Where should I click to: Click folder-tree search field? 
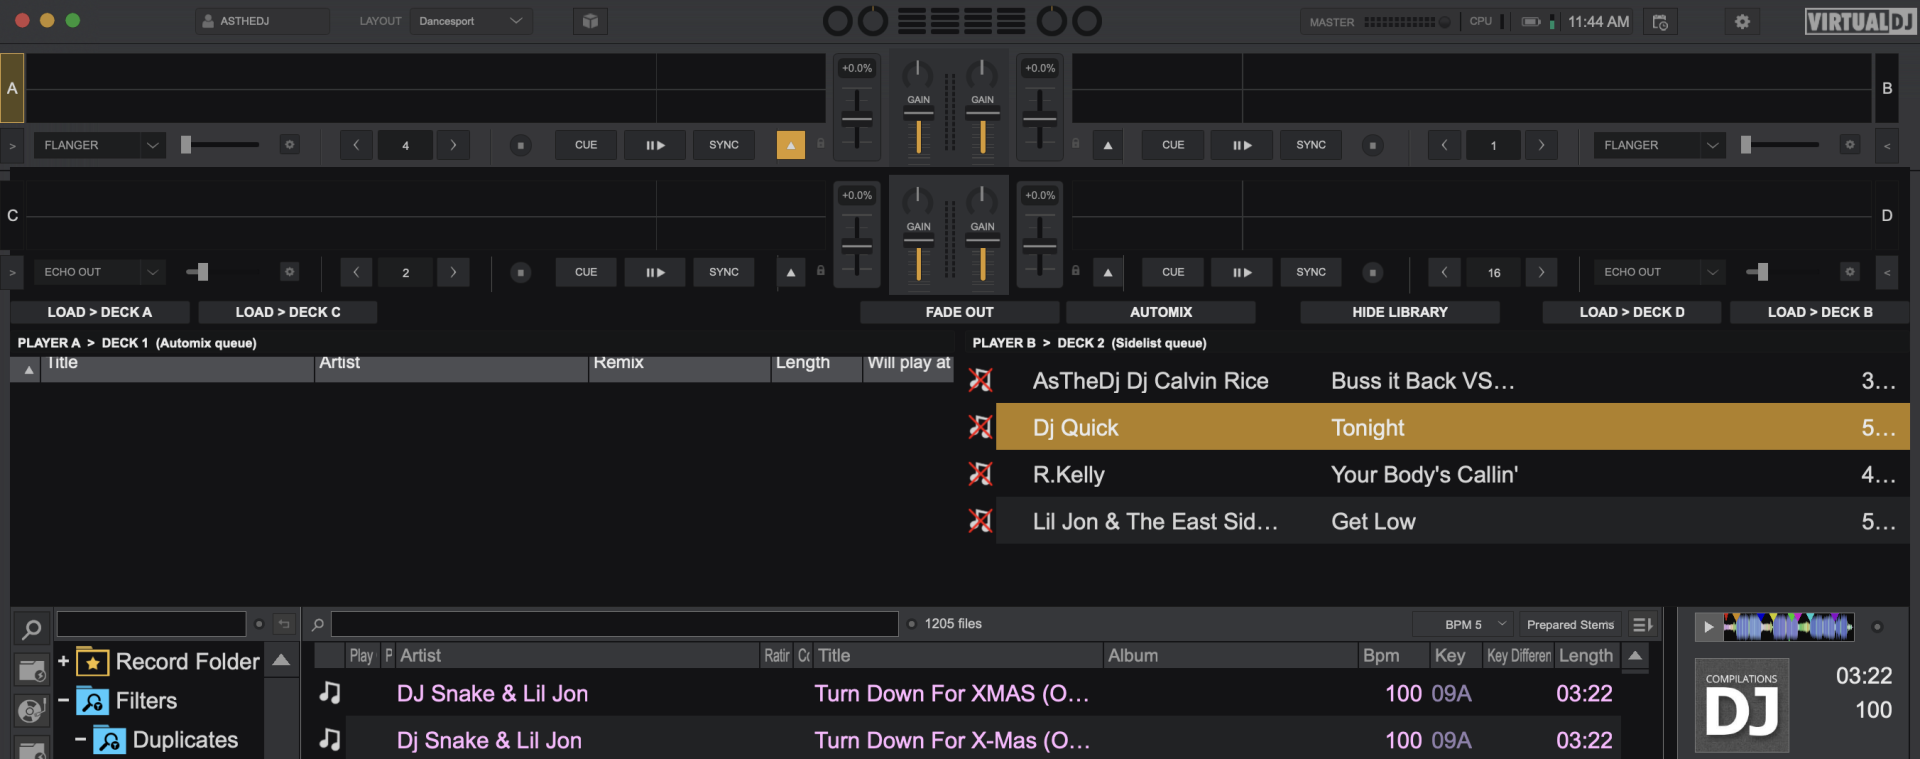[151, 624]
